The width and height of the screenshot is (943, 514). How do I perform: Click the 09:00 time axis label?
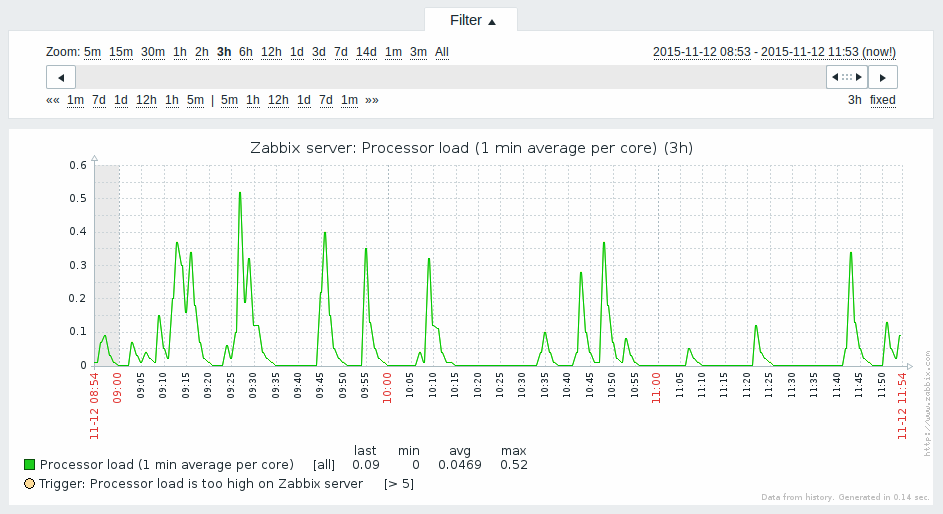(117, 388)
